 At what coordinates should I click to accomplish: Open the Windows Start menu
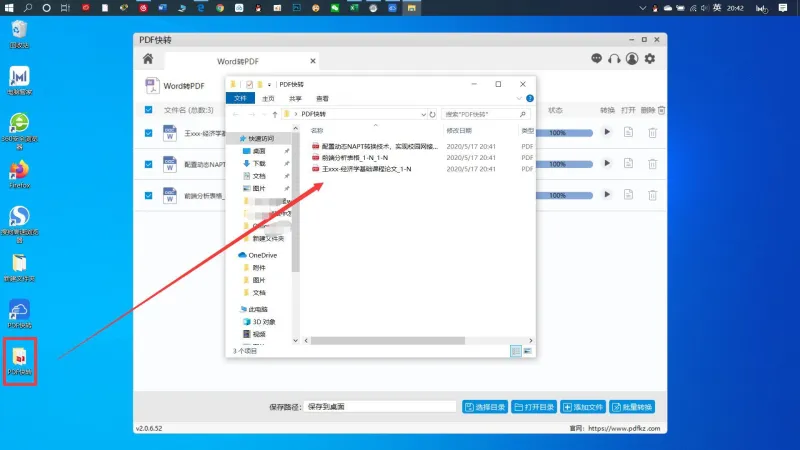pos(9,8)
